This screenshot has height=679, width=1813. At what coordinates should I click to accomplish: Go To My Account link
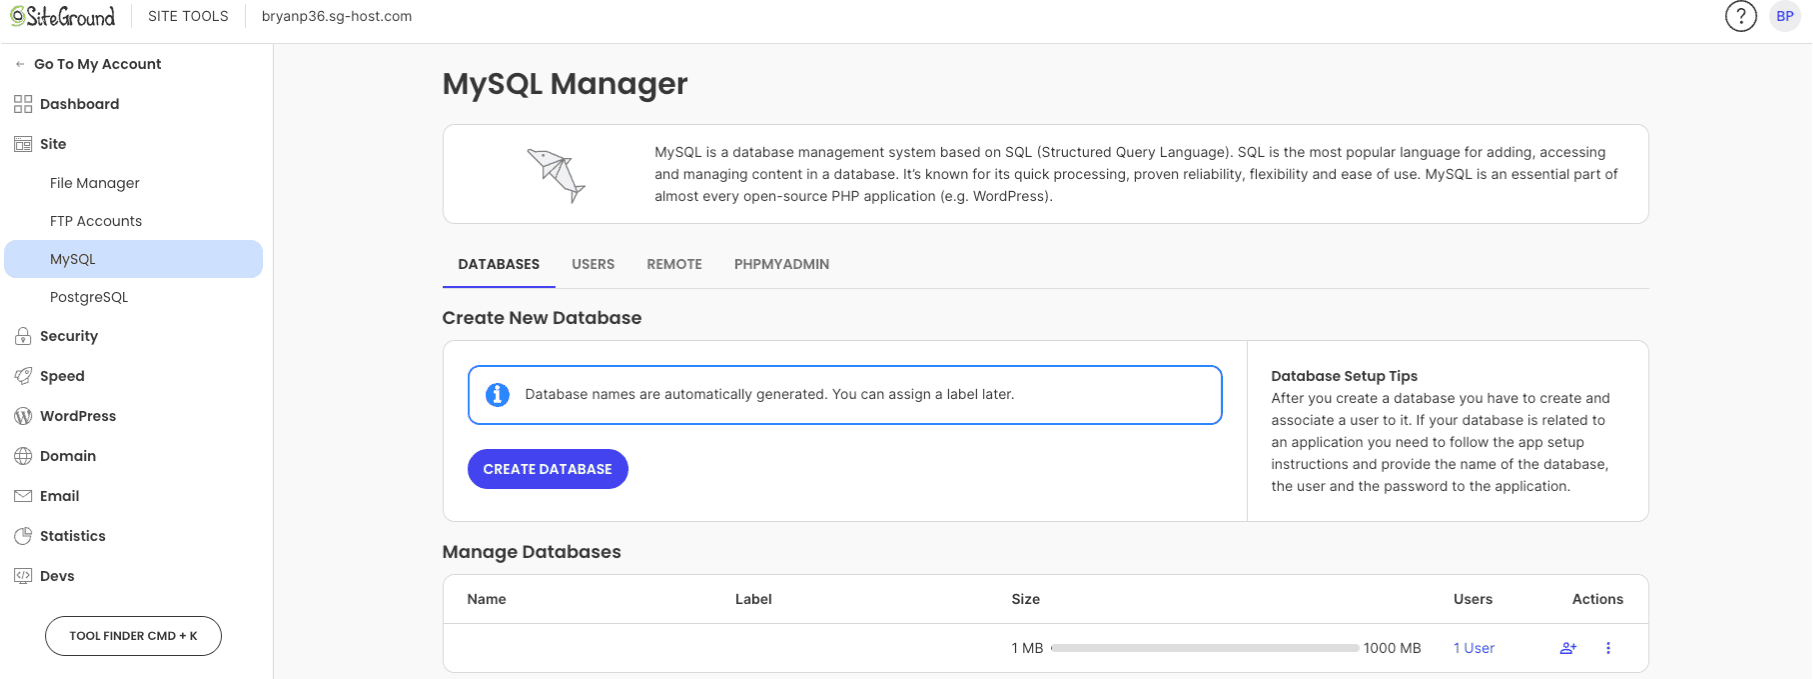pos(97,64)
